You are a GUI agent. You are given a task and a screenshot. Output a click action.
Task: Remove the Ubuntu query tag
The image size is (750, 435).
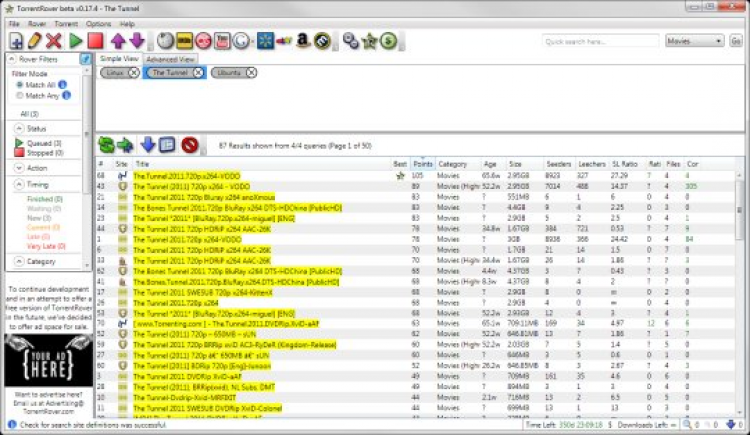click(251, 73)
